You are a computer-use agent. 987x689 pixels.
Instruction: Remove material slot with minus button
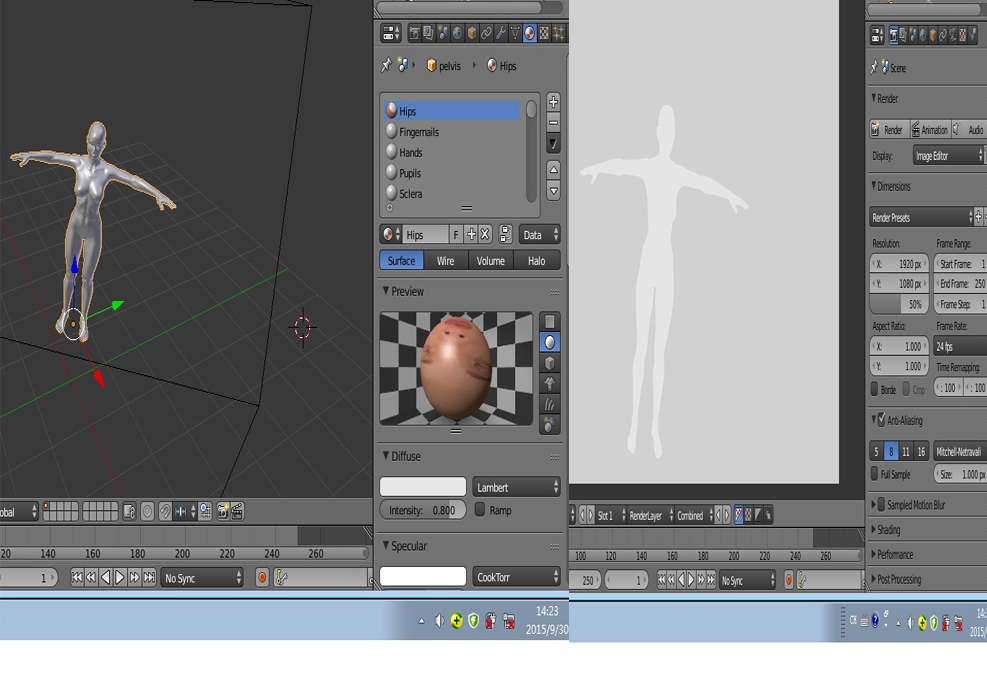pos(553,123)
